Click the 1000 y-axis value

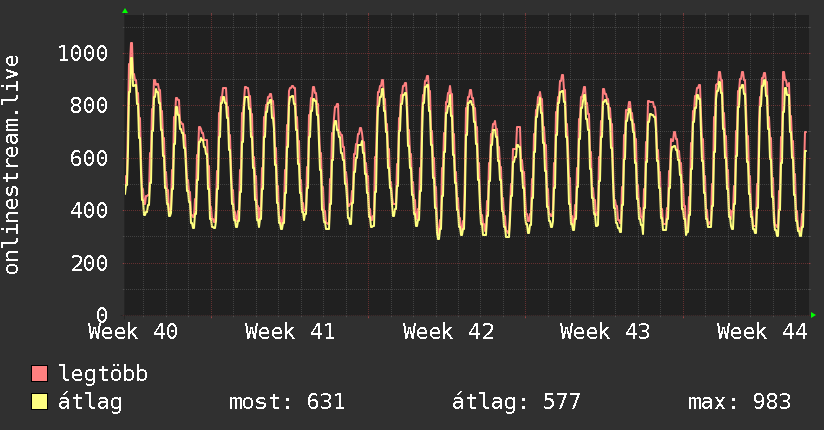click(x=83, y=53)
